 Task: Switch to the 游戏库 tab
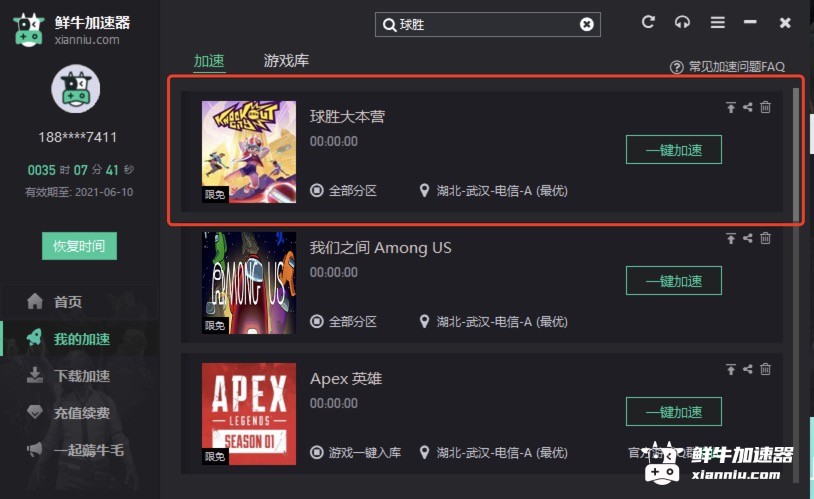(x=286, y=61)
